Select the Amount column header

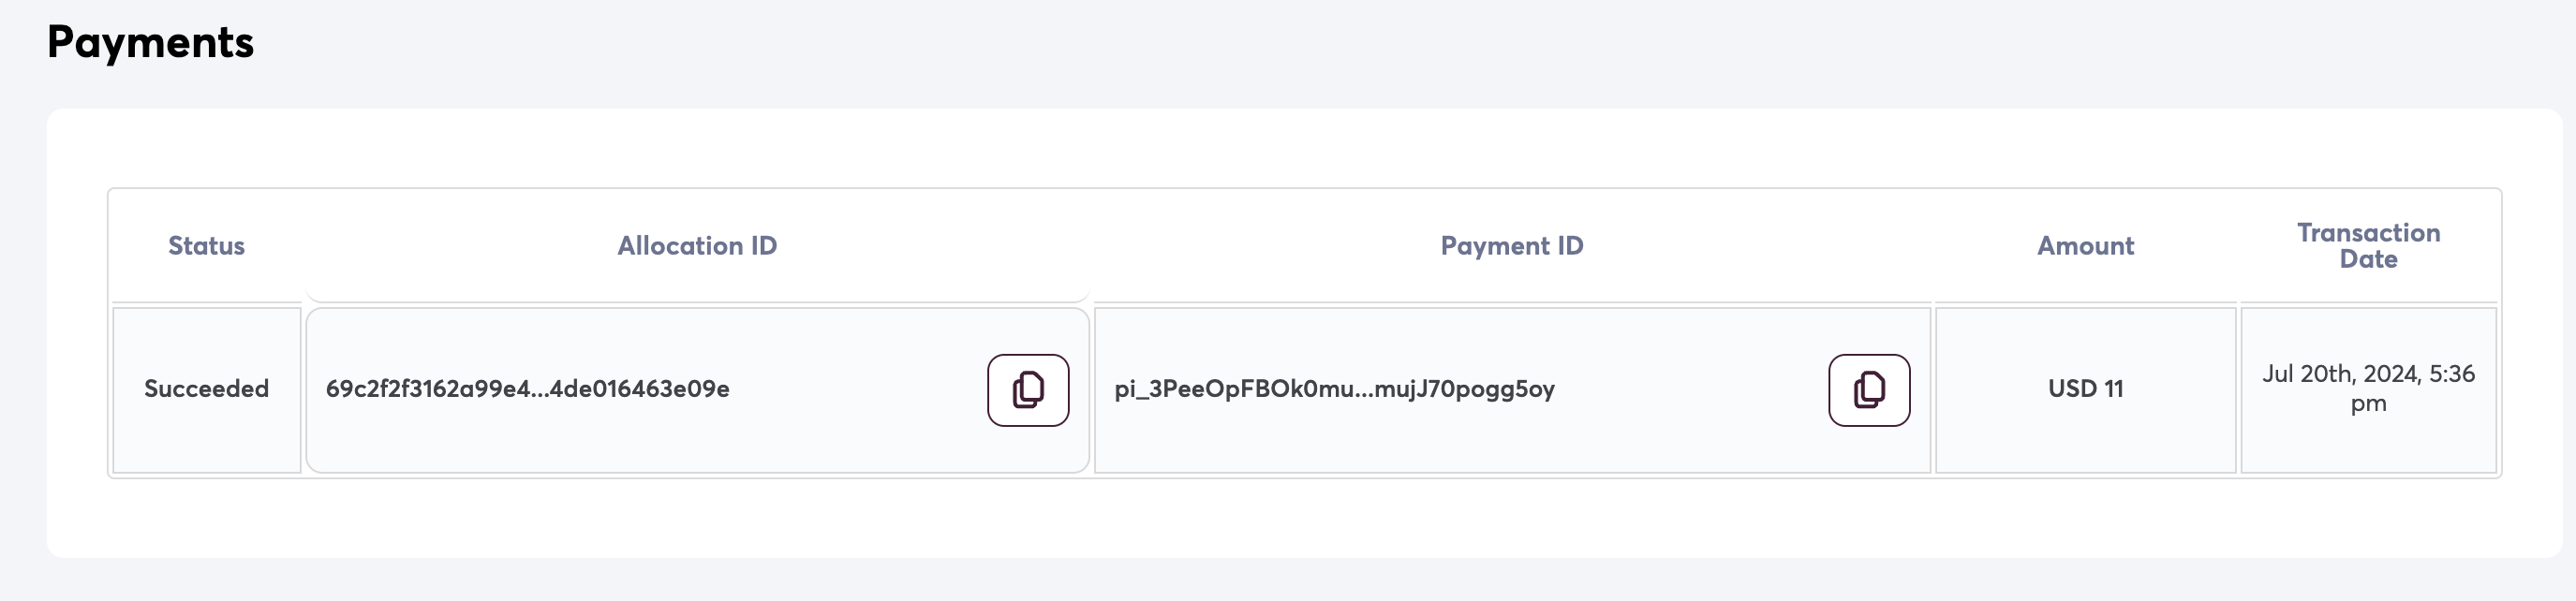[2085, 246]
